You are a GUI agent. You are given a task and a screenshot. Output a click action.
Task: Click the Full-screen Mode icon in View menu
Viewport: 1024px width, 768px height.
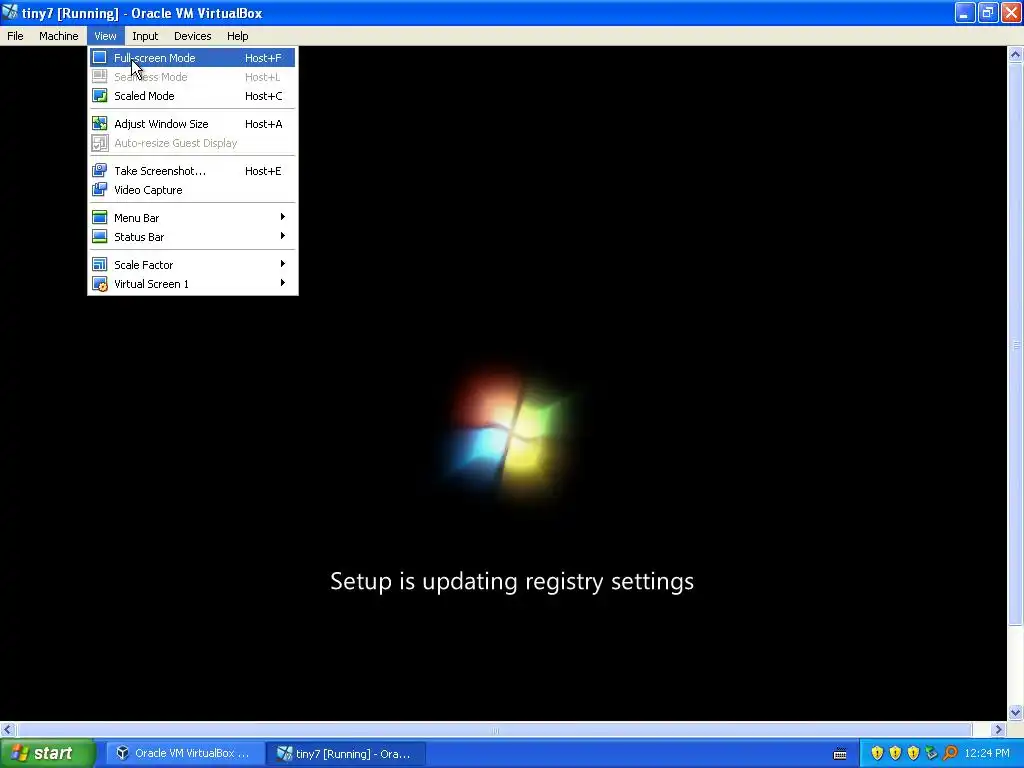point(99,57)
